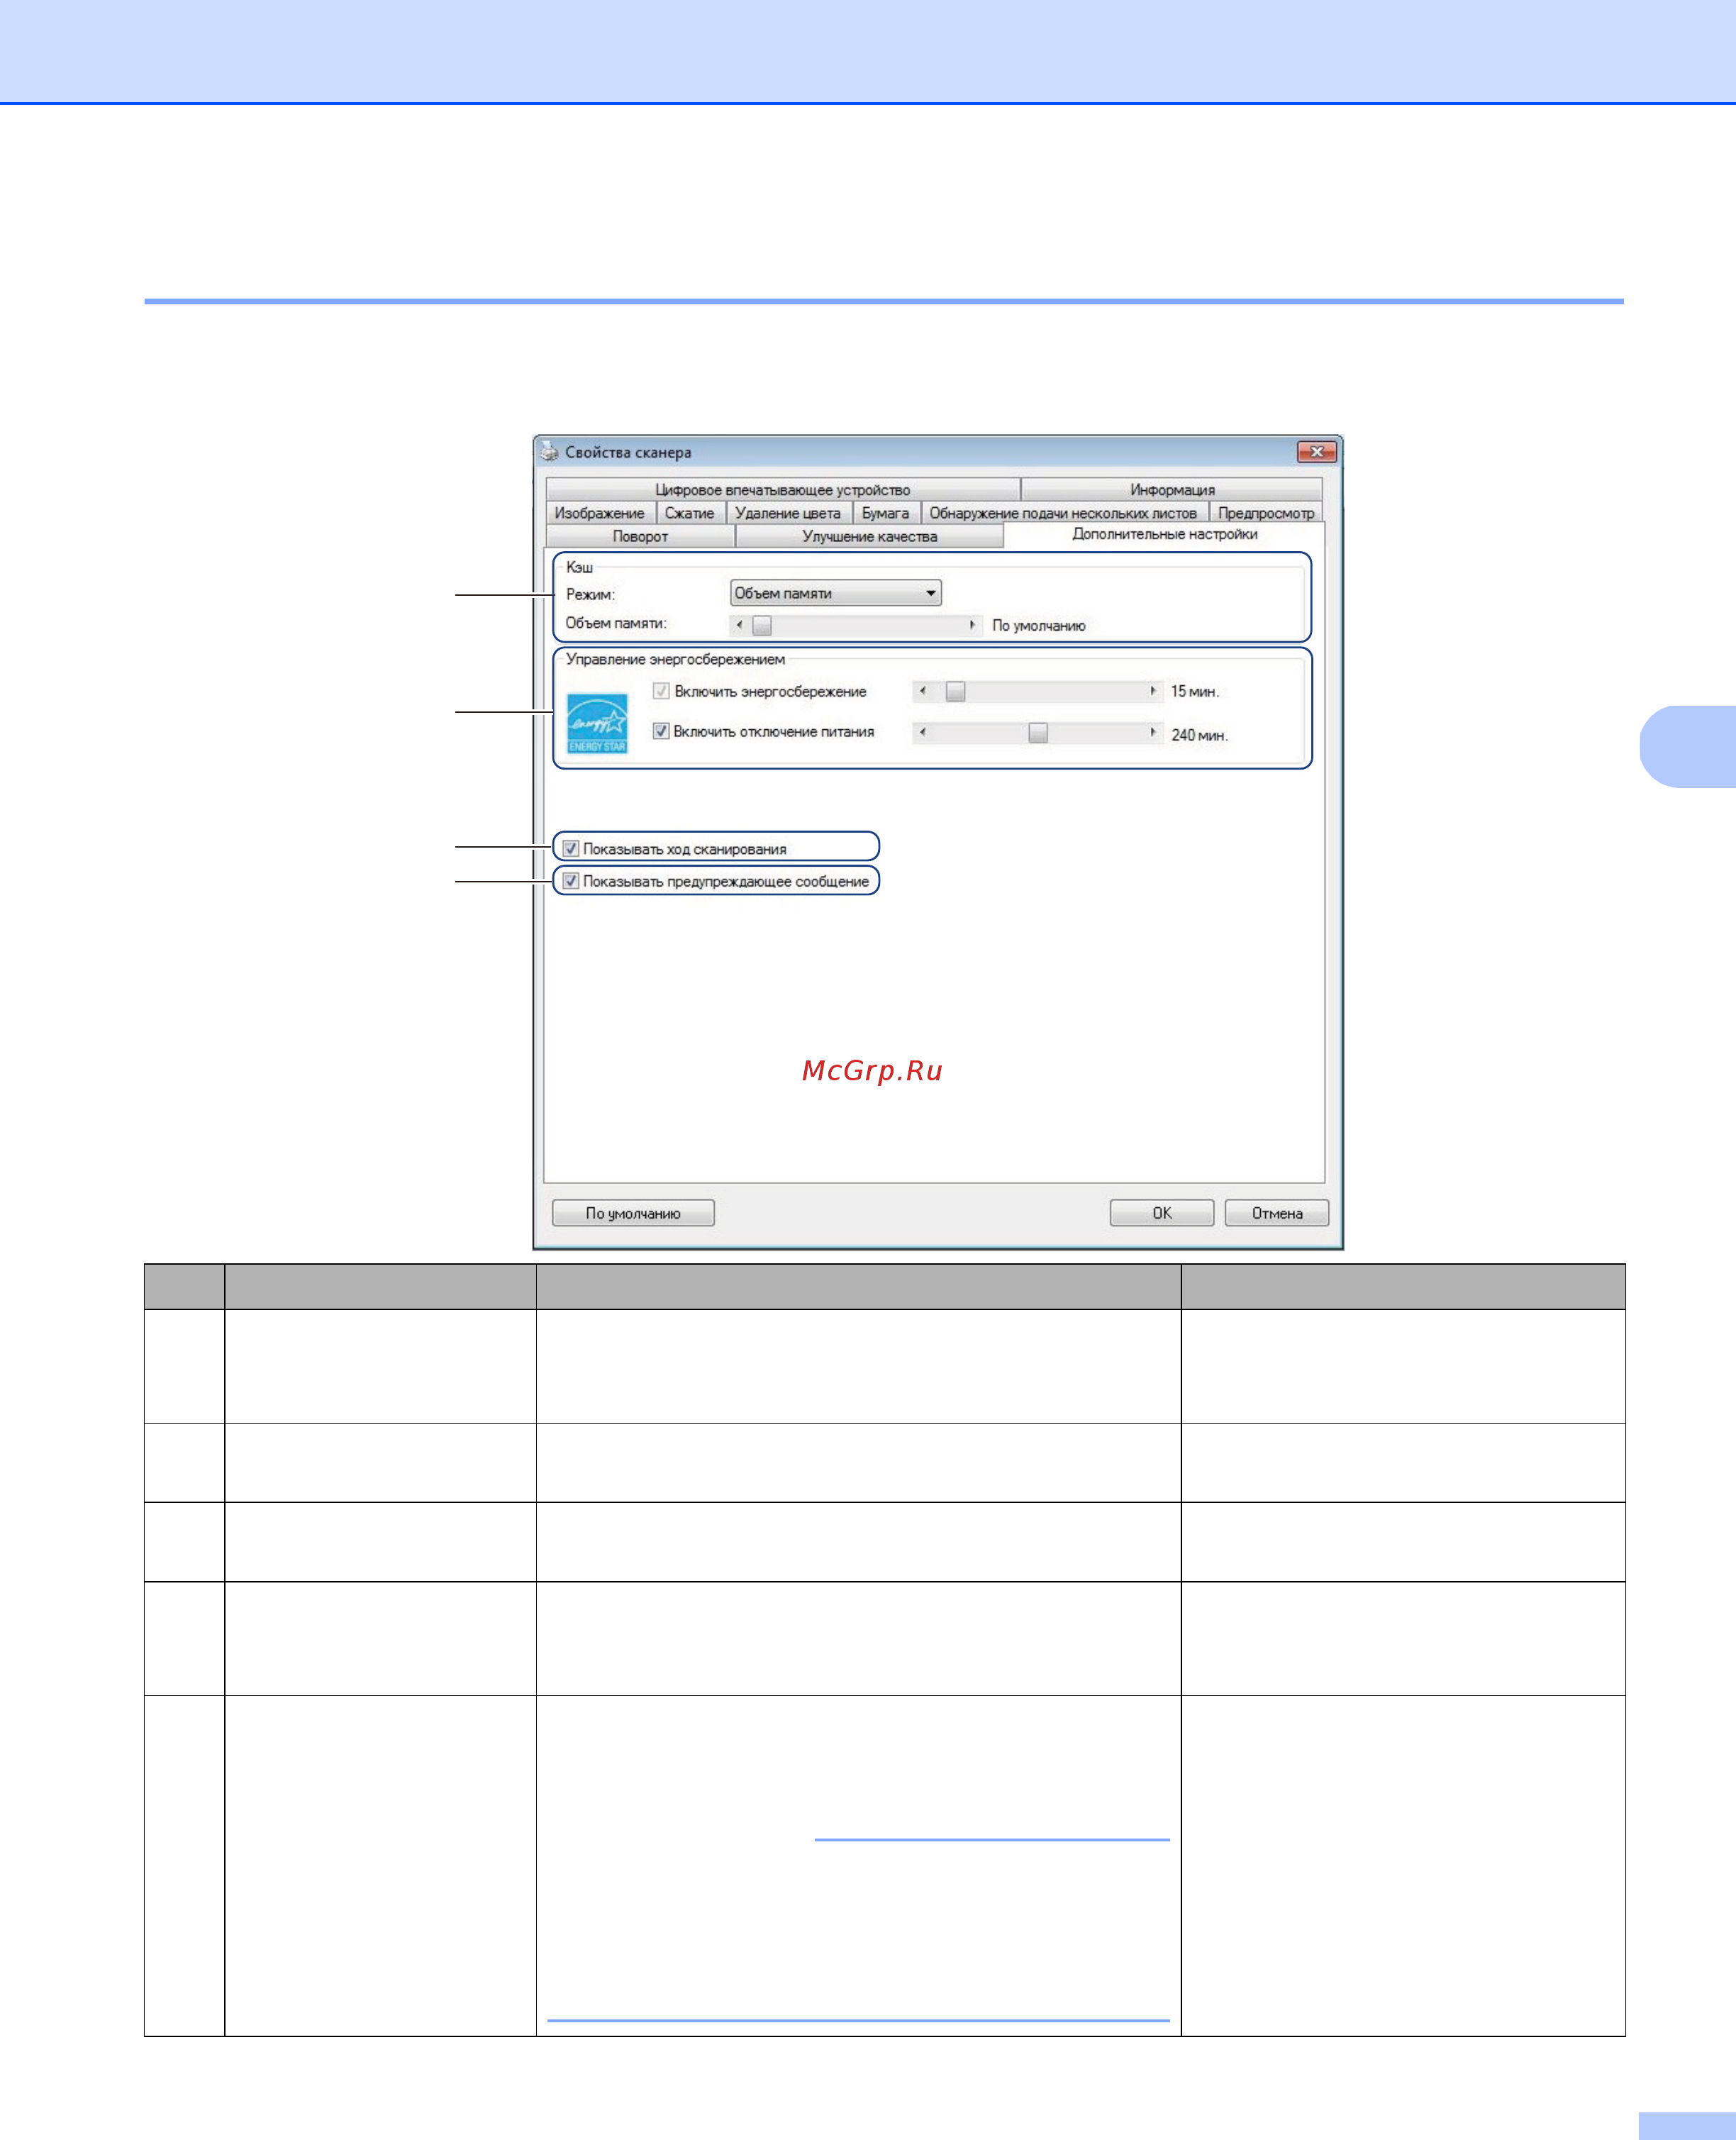1736x2140 pixels.
Task: Click the 240 мин. power-off slider thumb
Action: click(x=1038, y=733)
